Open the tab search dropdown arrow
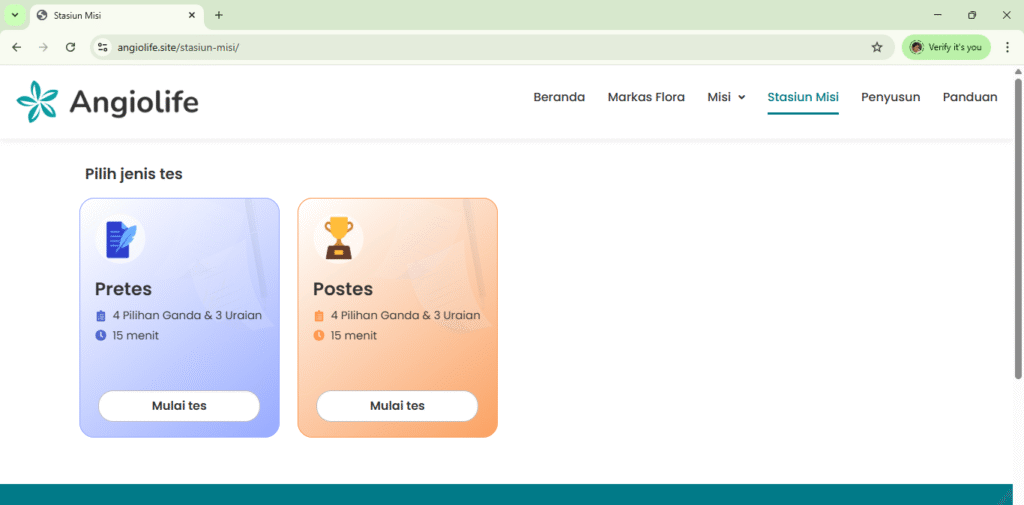This screenshot has height=505, width=1024. [x=14, y=15]
